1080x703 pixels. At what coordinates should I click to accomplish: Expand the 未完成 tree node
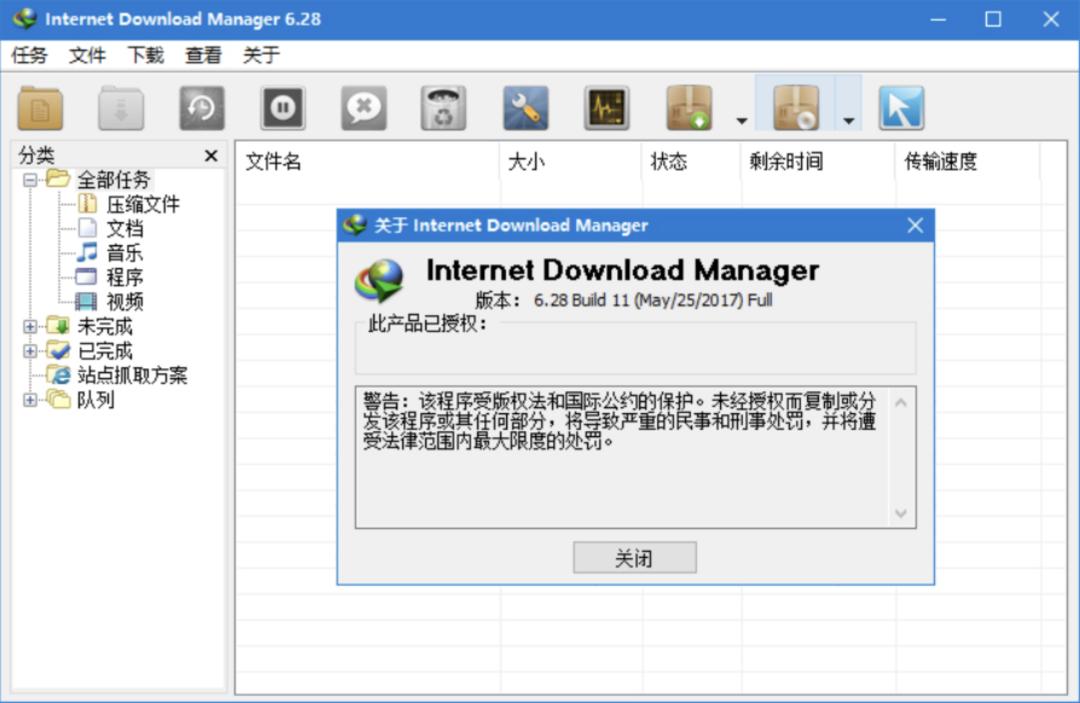pos(30,326)
